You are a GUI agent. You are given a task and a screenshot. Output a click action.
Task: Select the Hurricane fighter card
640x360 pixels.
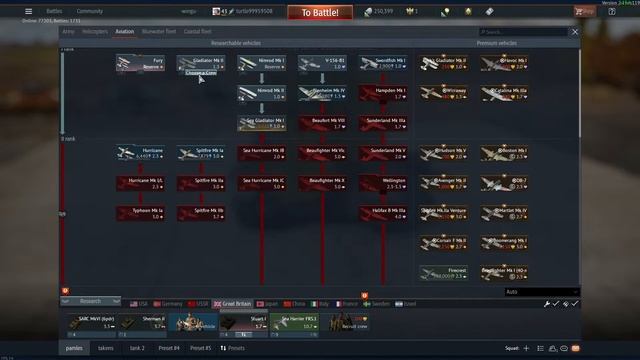tap(140, 153)
